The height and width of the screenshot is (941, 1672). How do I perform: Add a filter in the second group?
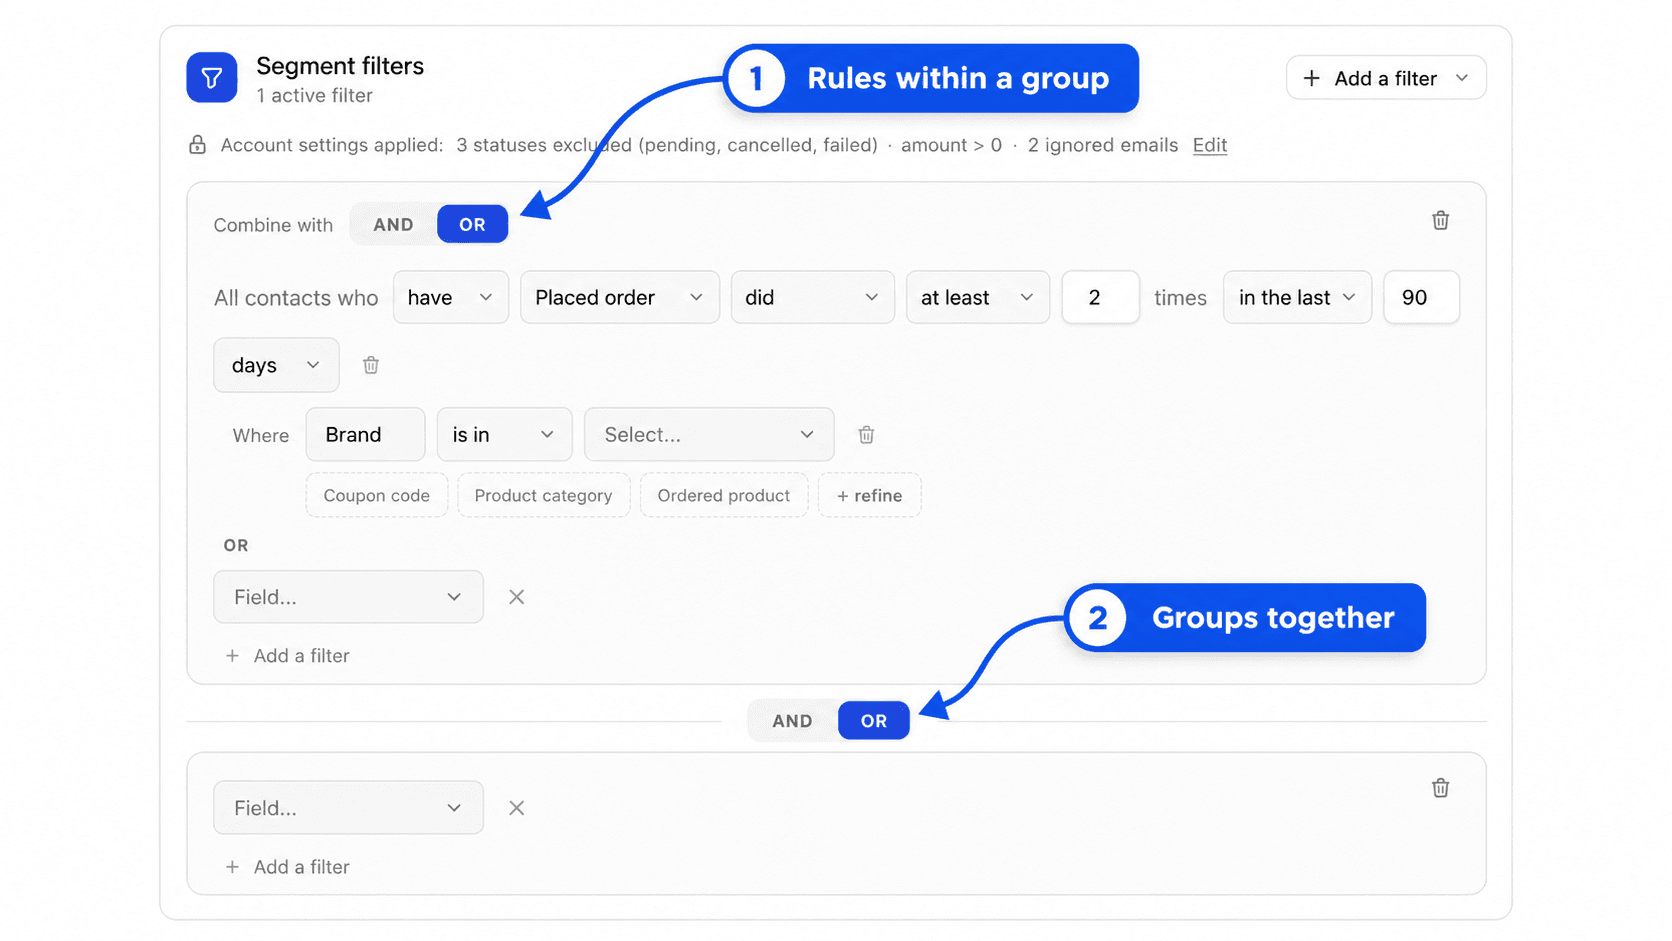tap(288, 867)
